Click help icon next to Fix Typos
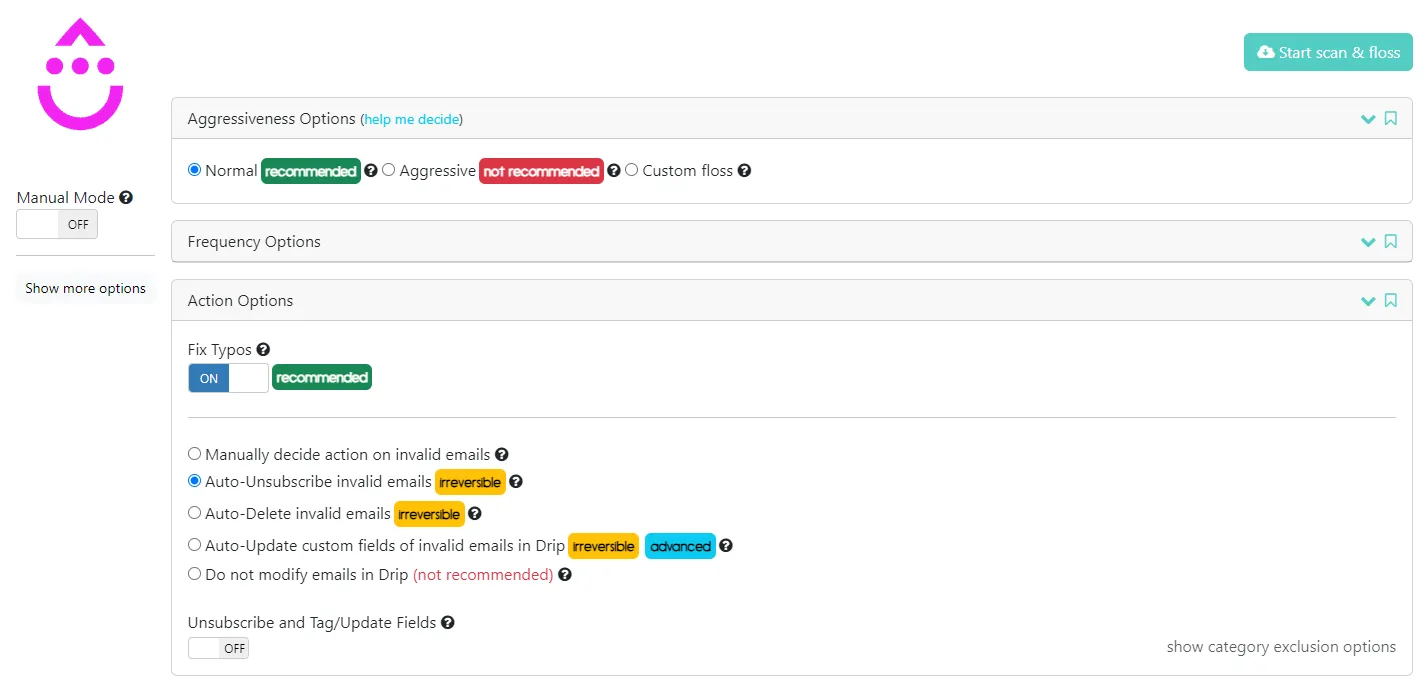This screenshot has height=688, width=1425. pos(263,350)
